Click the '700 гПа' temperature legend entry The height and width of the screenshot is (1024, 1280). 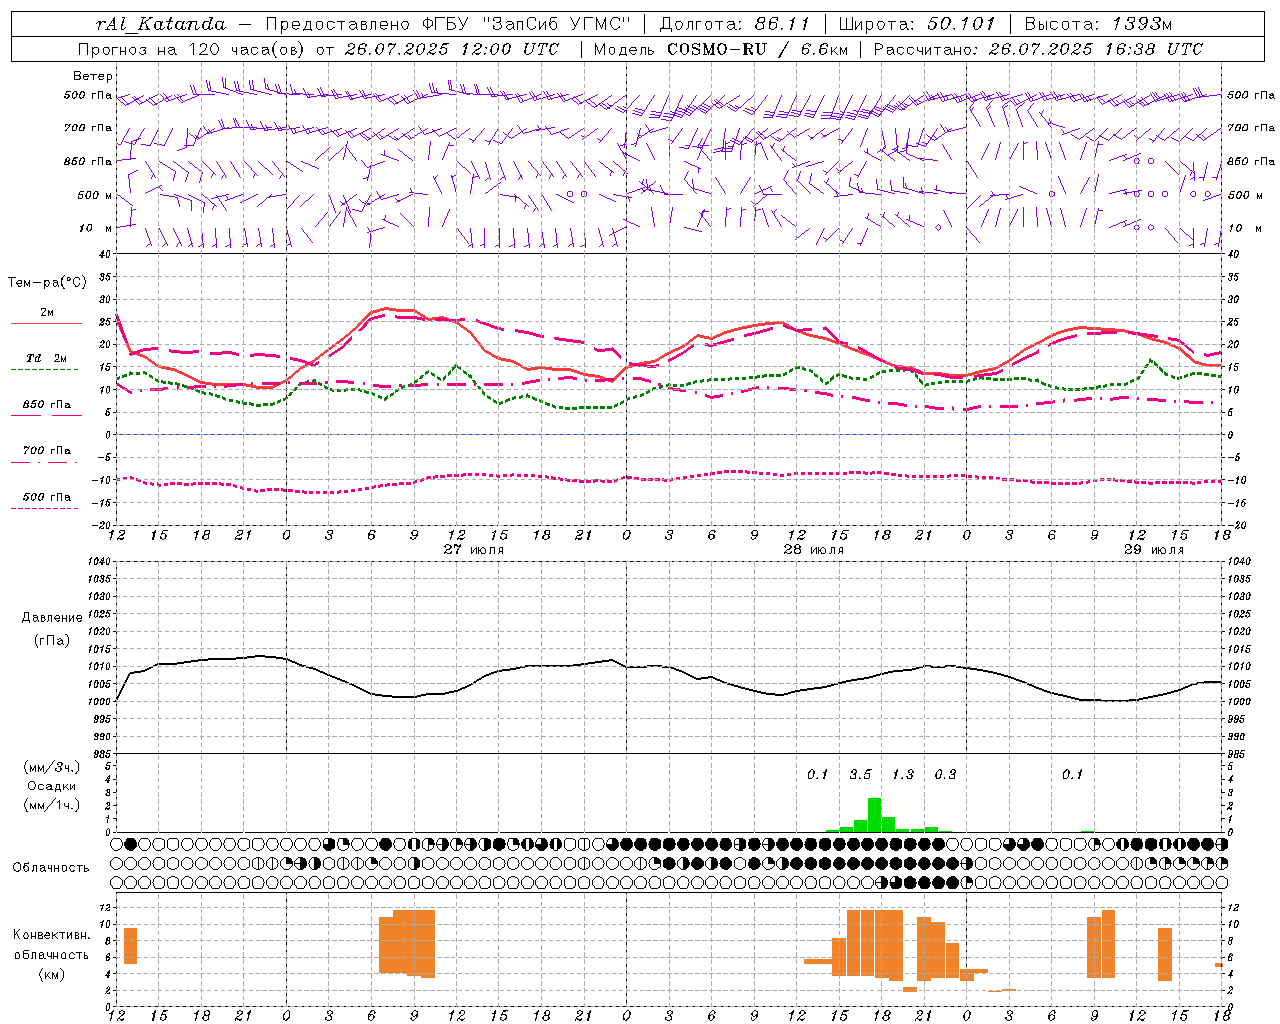click(47, 451)
